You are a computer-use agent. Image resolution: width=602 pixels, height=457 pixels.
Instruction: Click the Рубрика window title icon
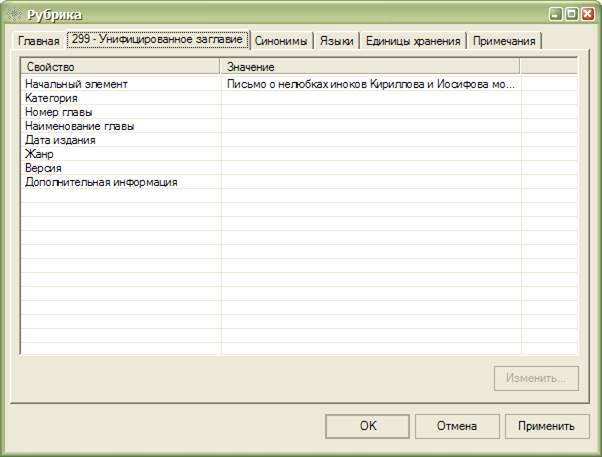(14, 14)
